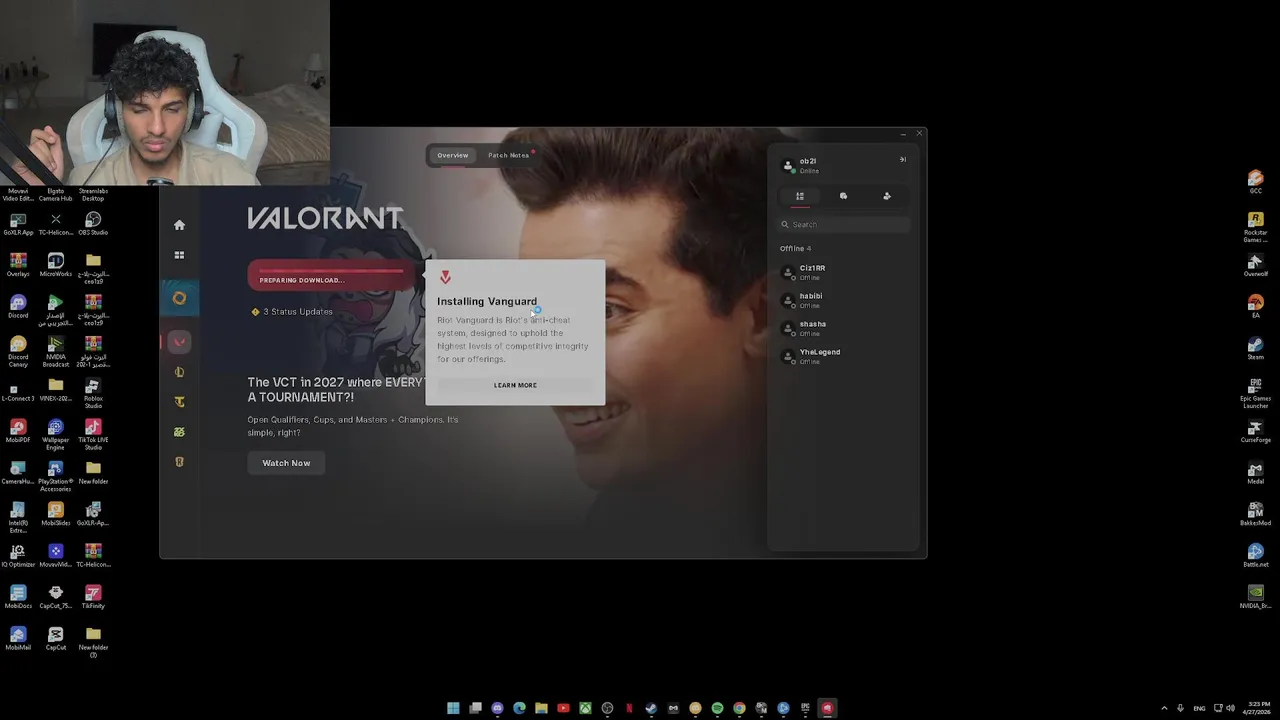
Task: Open Overwolf desktop icon
Action: tap(1256, 265)
